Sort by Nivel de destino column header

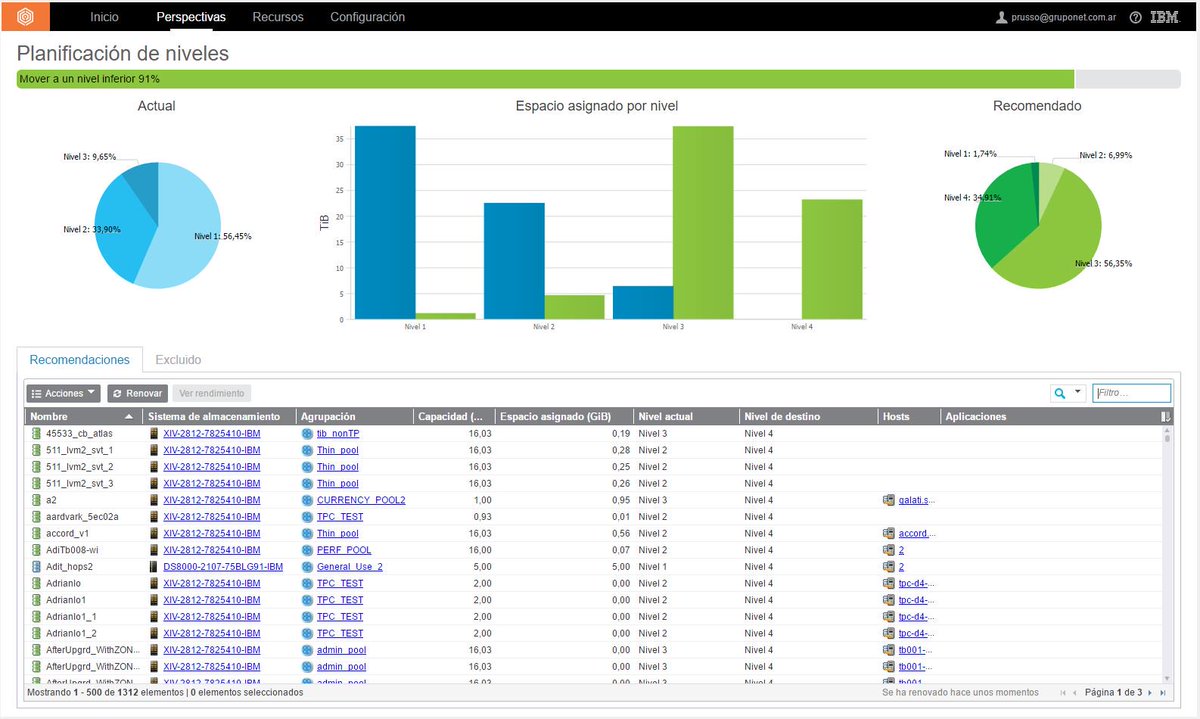pos(783,416)
